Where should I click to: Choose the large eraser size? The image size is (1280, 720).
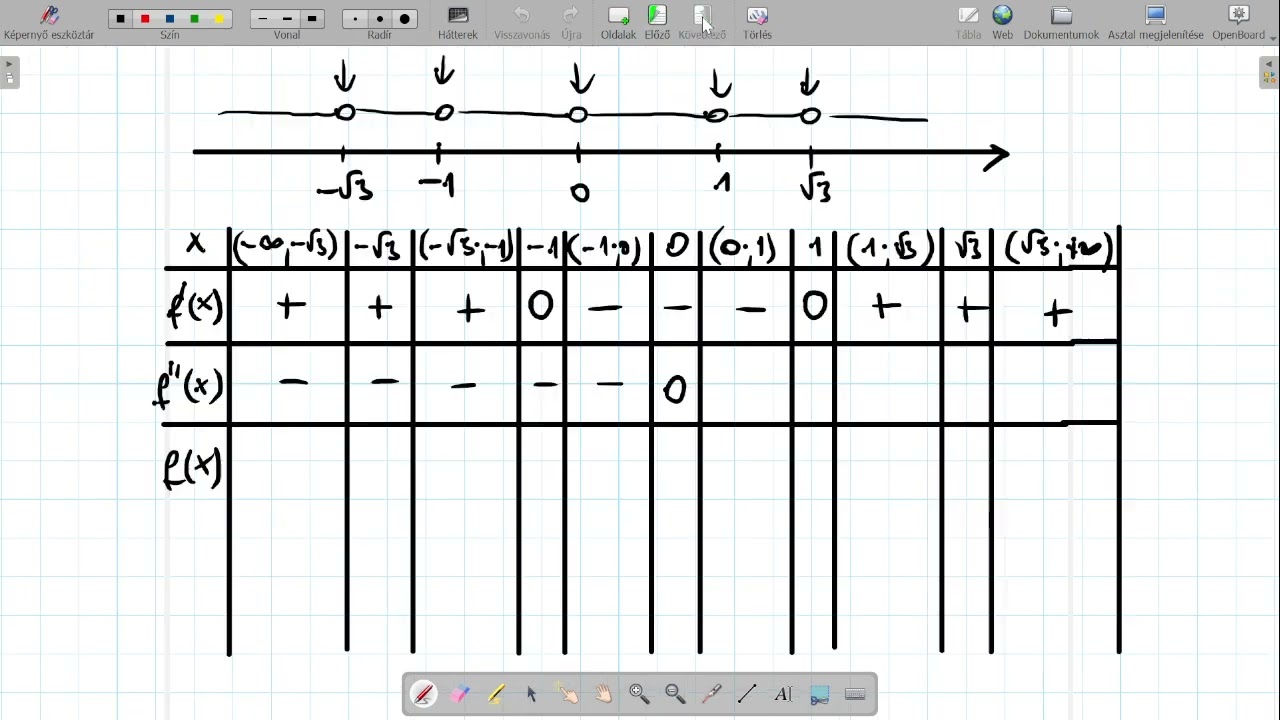(404, 19)
